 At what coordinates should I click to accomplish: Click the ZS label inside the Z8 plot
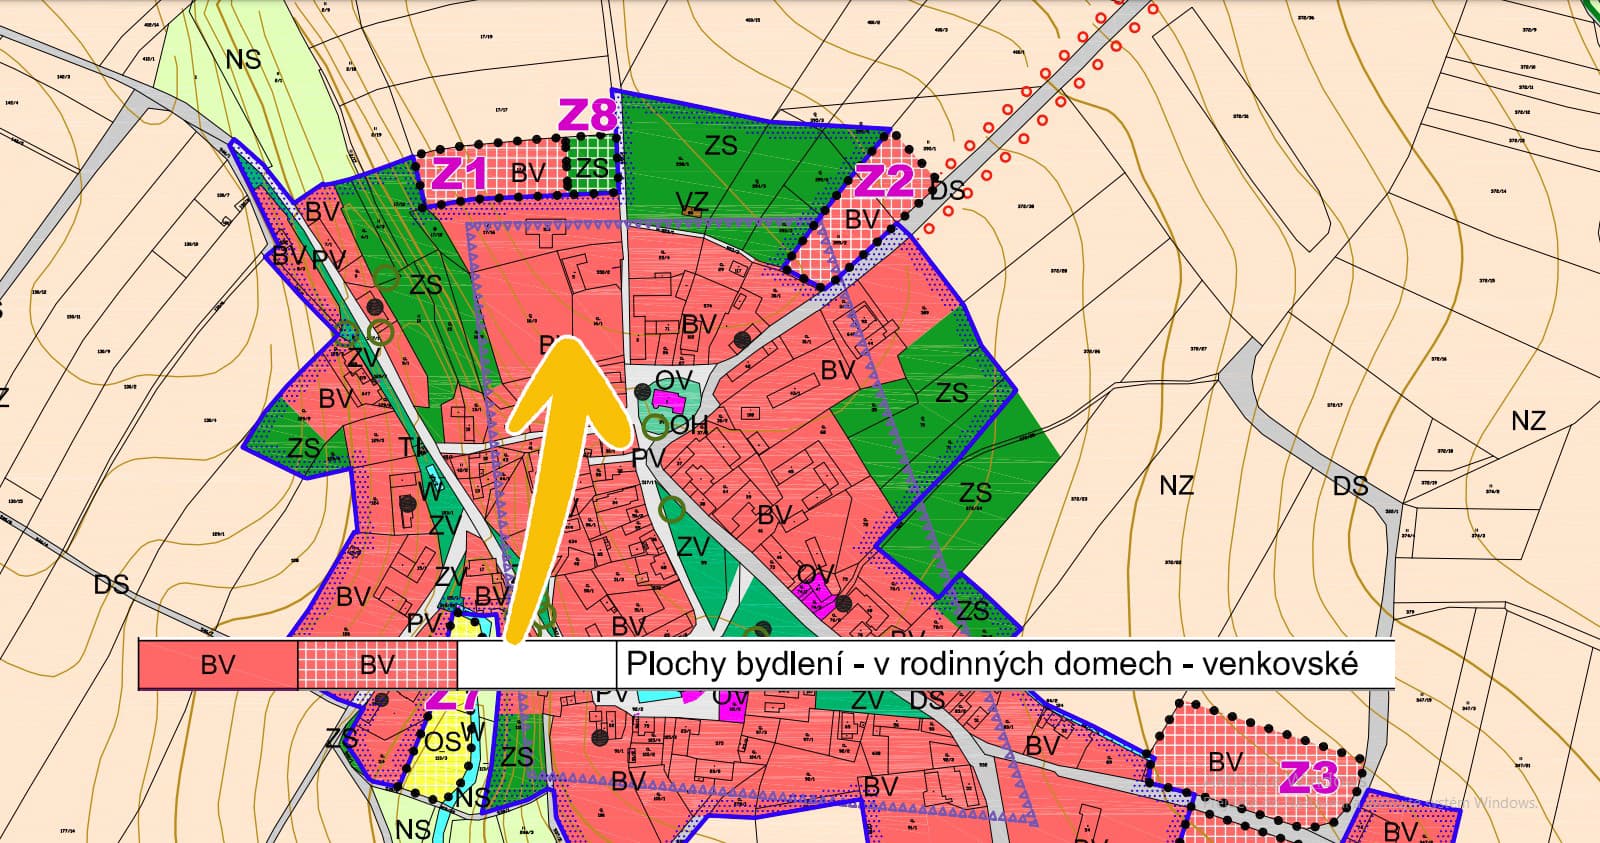tap(592, 167)
